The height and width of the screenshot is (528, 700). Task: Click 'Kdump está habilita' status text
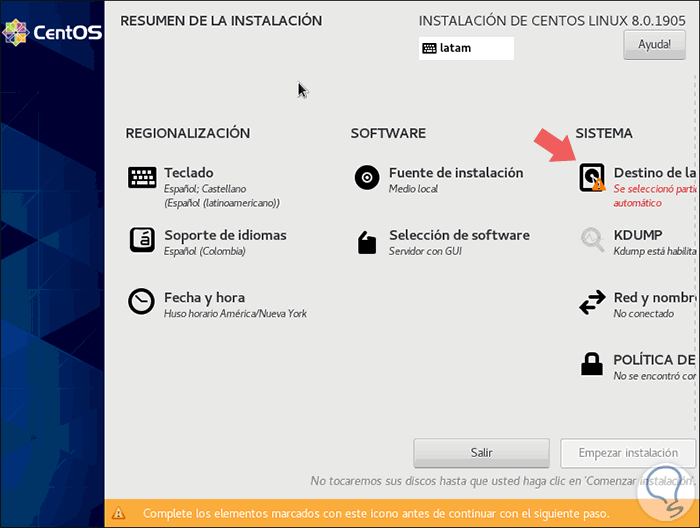tap(654, 251)
